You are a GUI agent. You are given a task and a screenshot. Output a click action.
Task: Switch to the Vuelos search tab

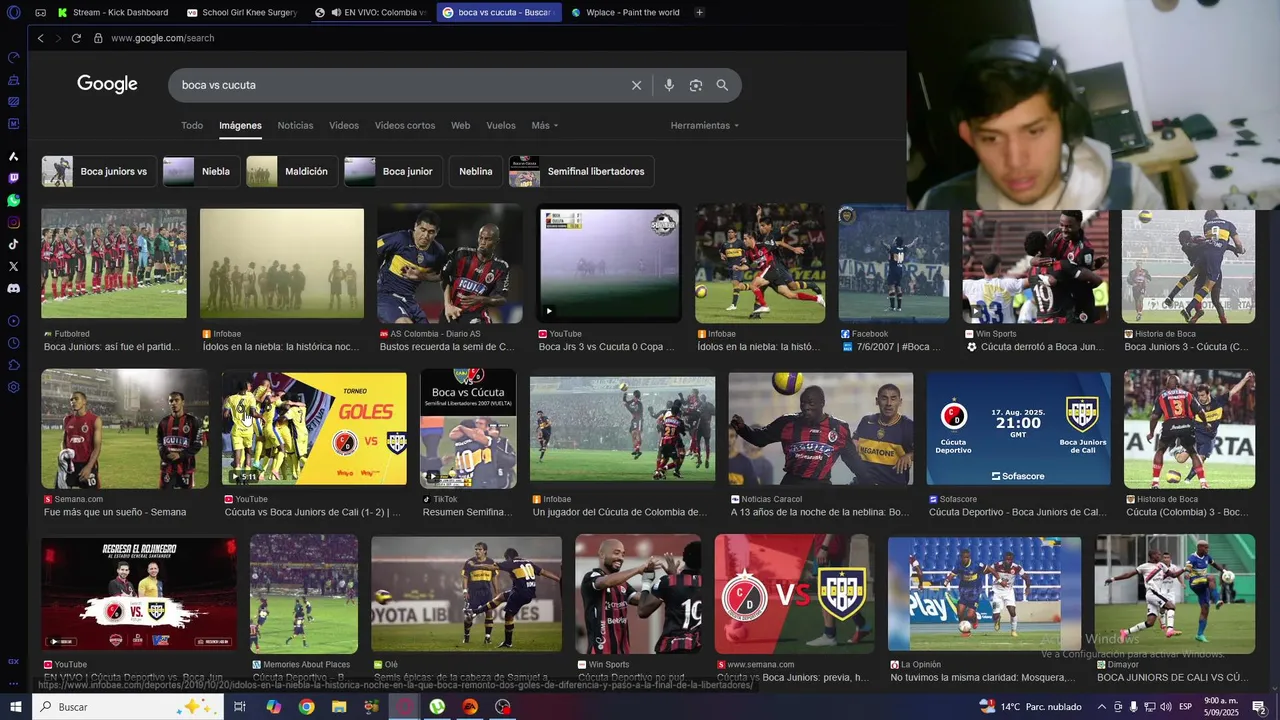click(501, 126)
